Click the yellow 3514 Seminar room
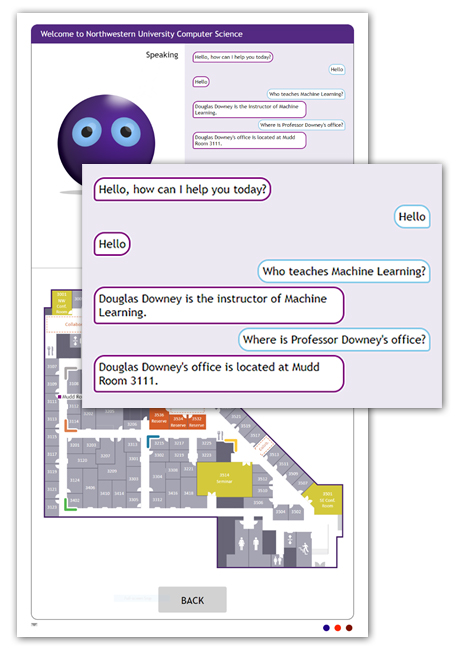465x650 pixels. pyautogui.click(x=224, y=478)
